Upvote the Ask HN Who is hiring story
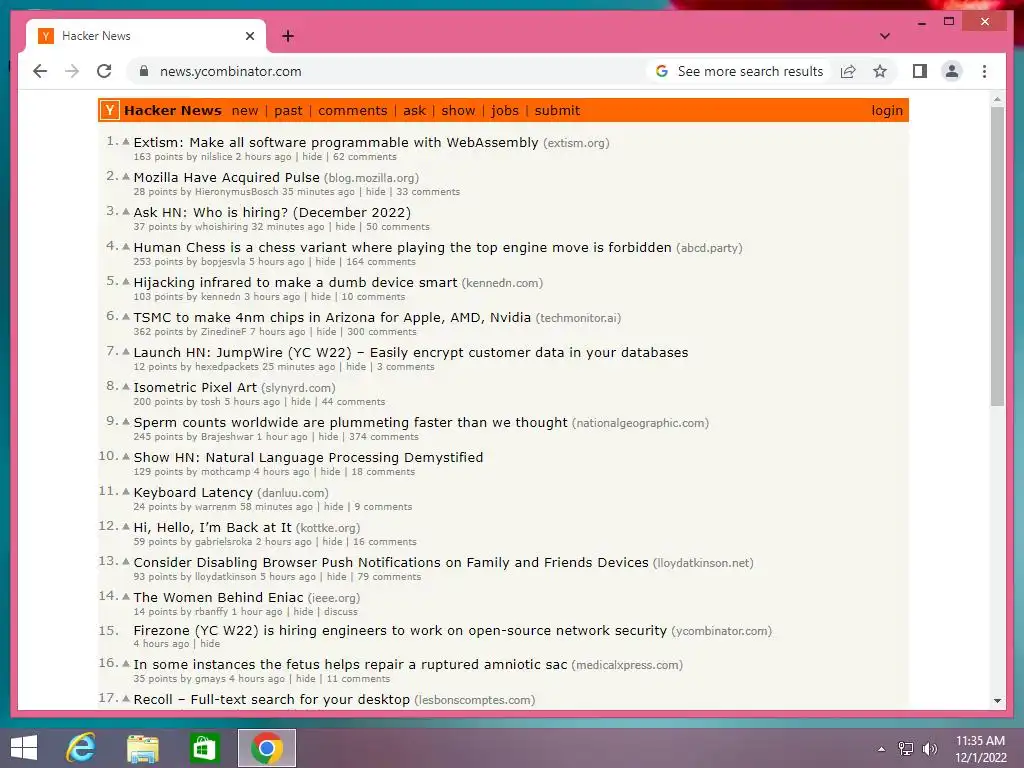The width and height of the screenshot is (1024, 768). coord(126,211)
